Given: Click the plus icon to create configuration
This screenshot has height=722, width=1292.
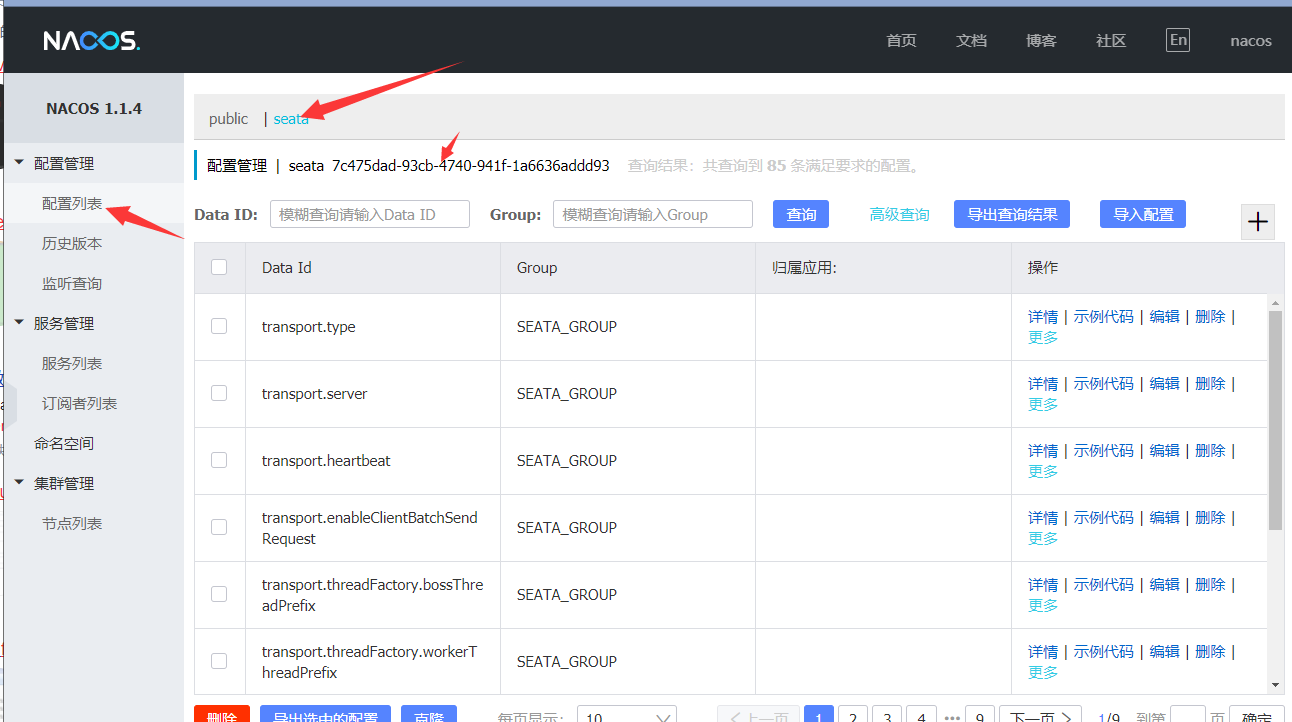Looking at the screenshot, I should coord(1258,222).
